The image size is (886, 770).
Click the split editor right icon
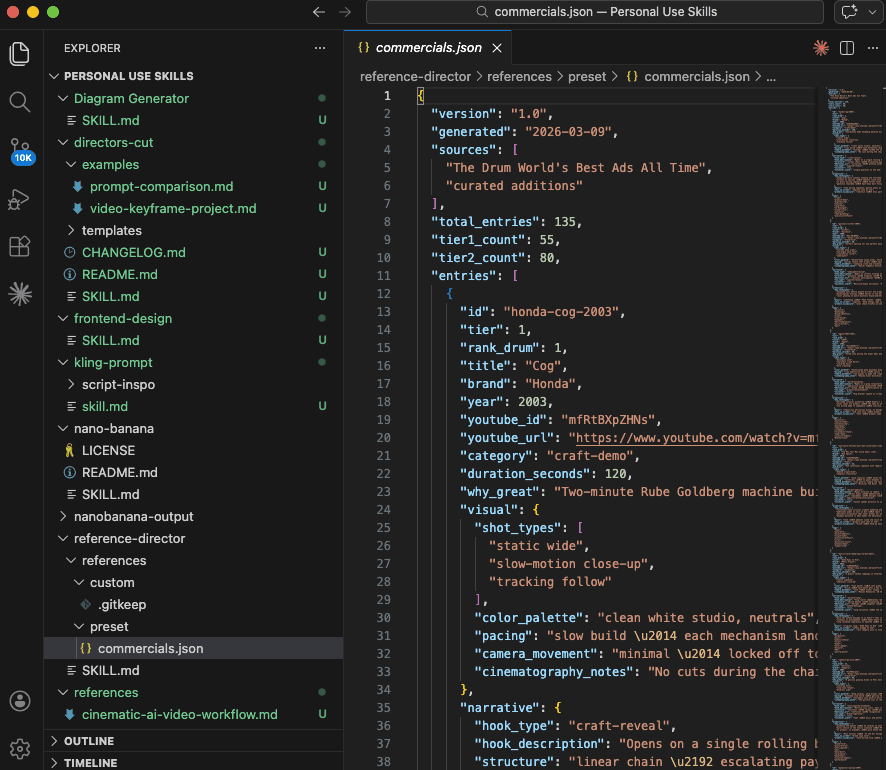tap(847, 48)
